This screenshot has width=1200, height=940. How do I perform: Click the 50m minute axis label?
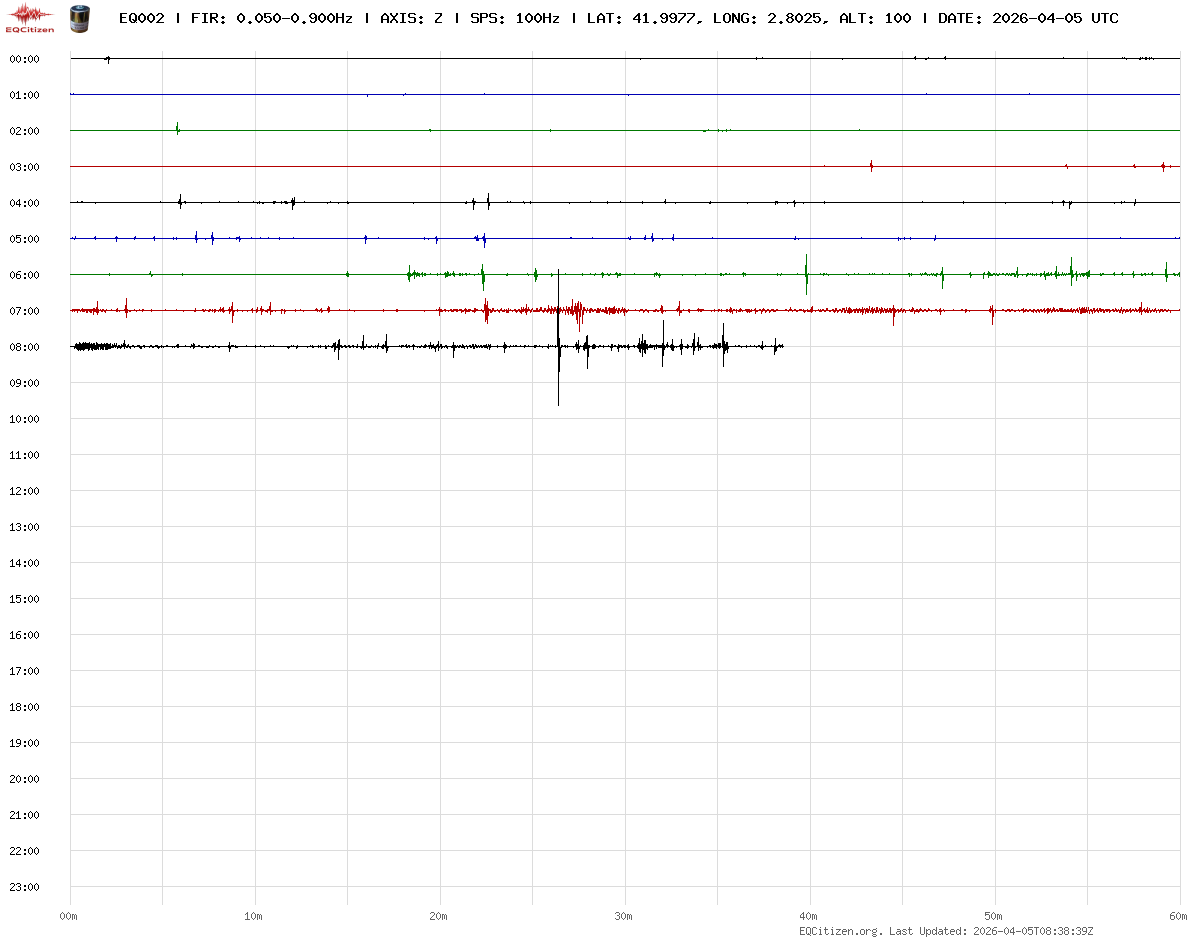coord(993,916)
